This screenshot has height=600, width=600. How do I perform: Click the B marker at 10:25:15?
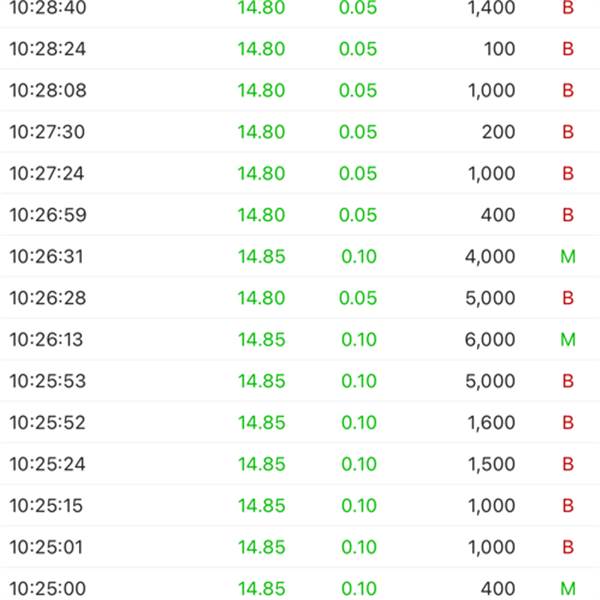(x=568, y=505)
